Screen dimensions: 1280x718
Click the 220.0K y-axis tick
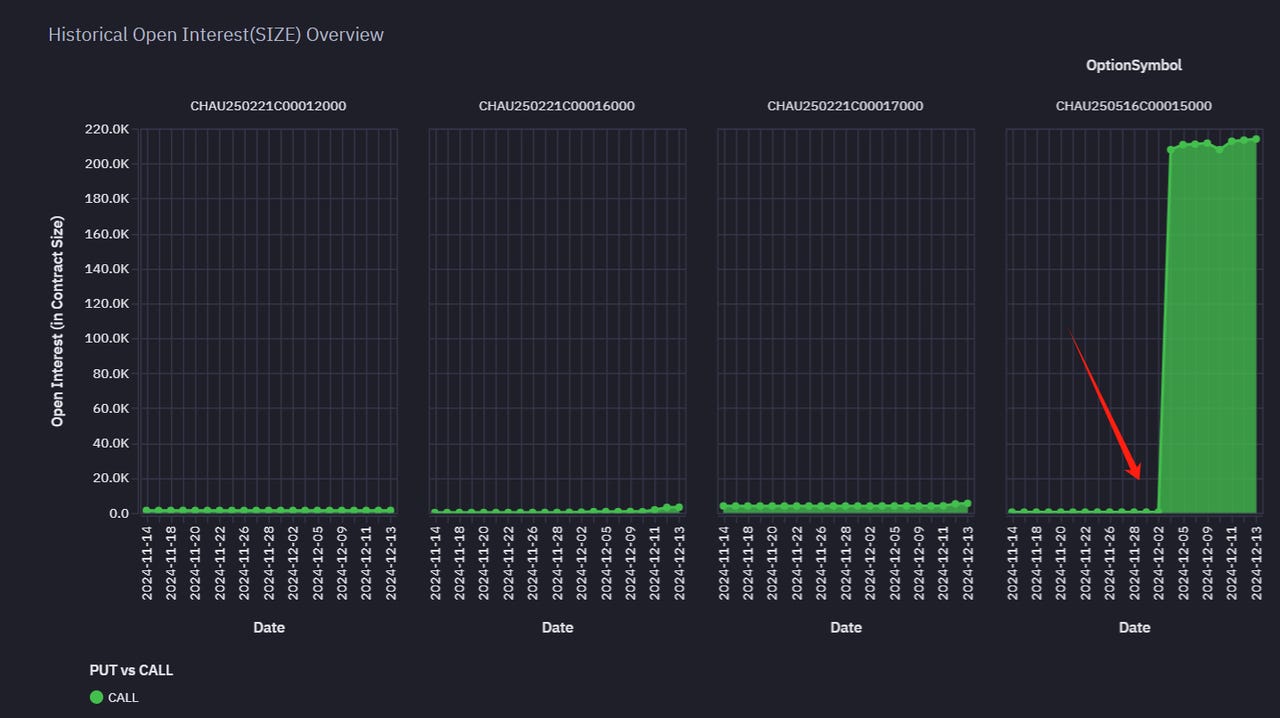point(105,129)
